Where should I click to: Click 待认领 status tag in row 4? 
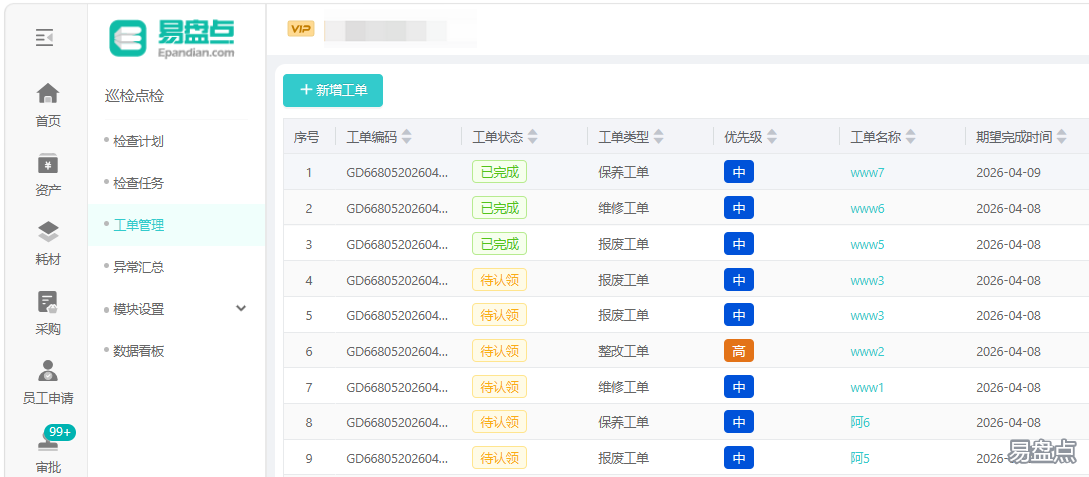(x=499, y=280)
